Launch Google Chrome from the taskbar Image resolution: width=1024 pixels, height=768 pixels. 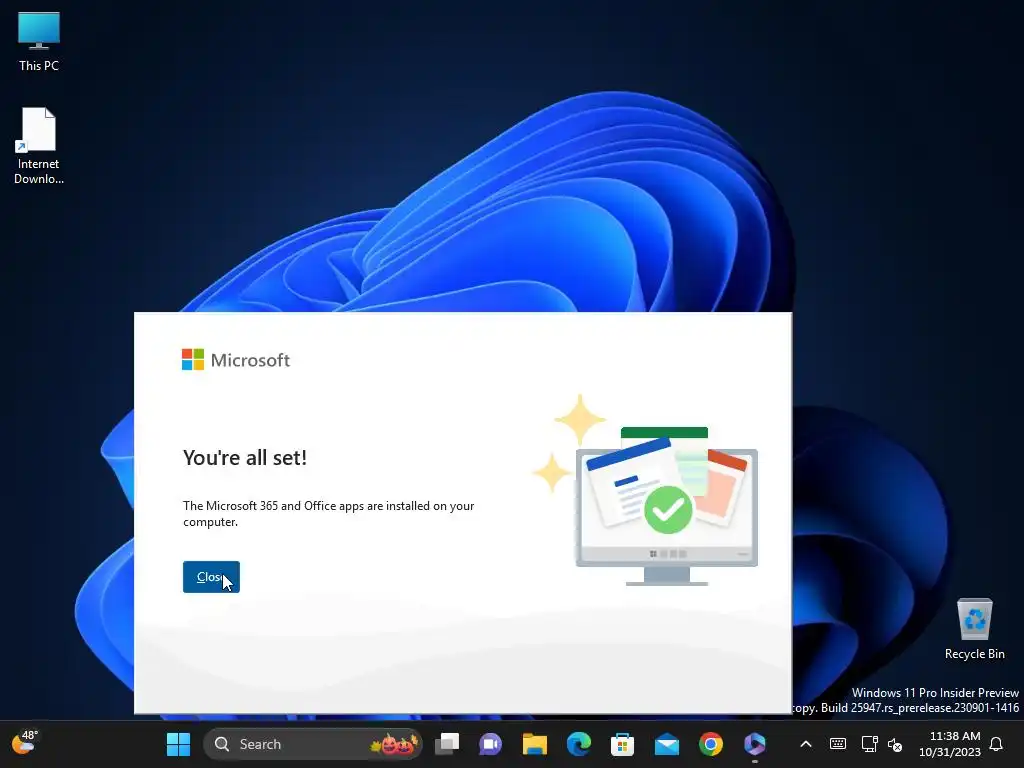711,744
